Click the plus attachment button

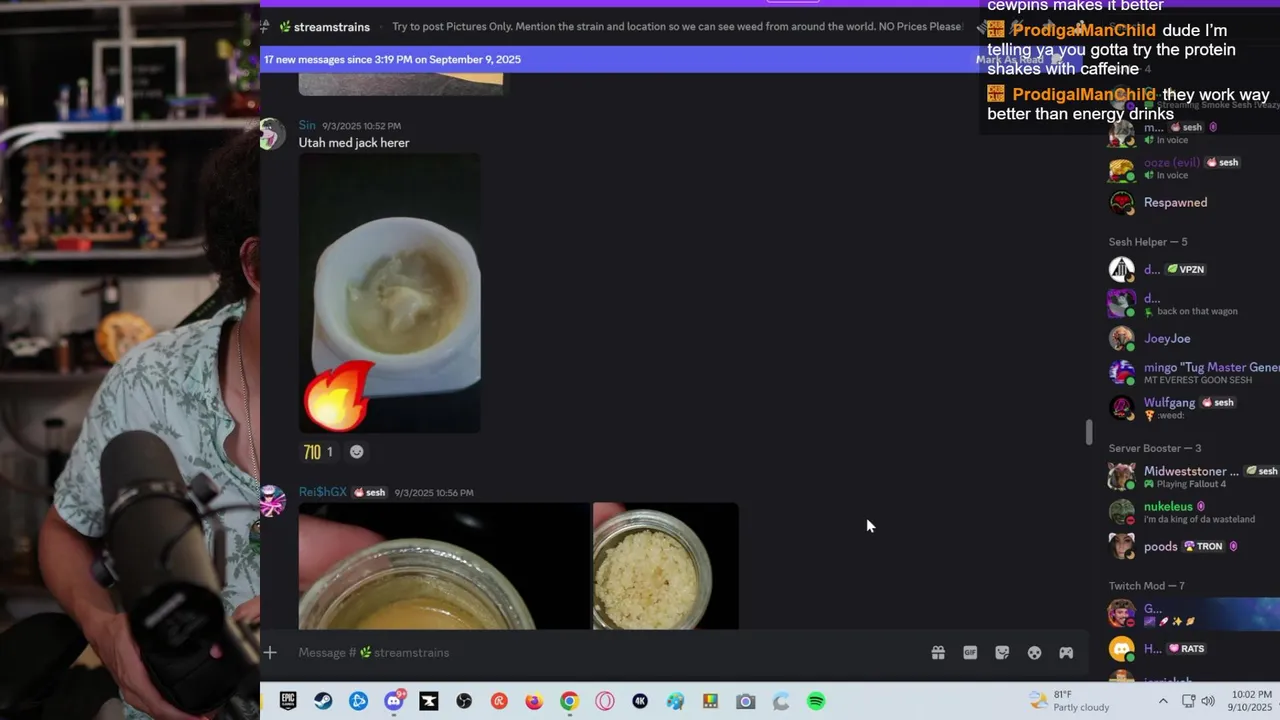[x=270, y=653]
